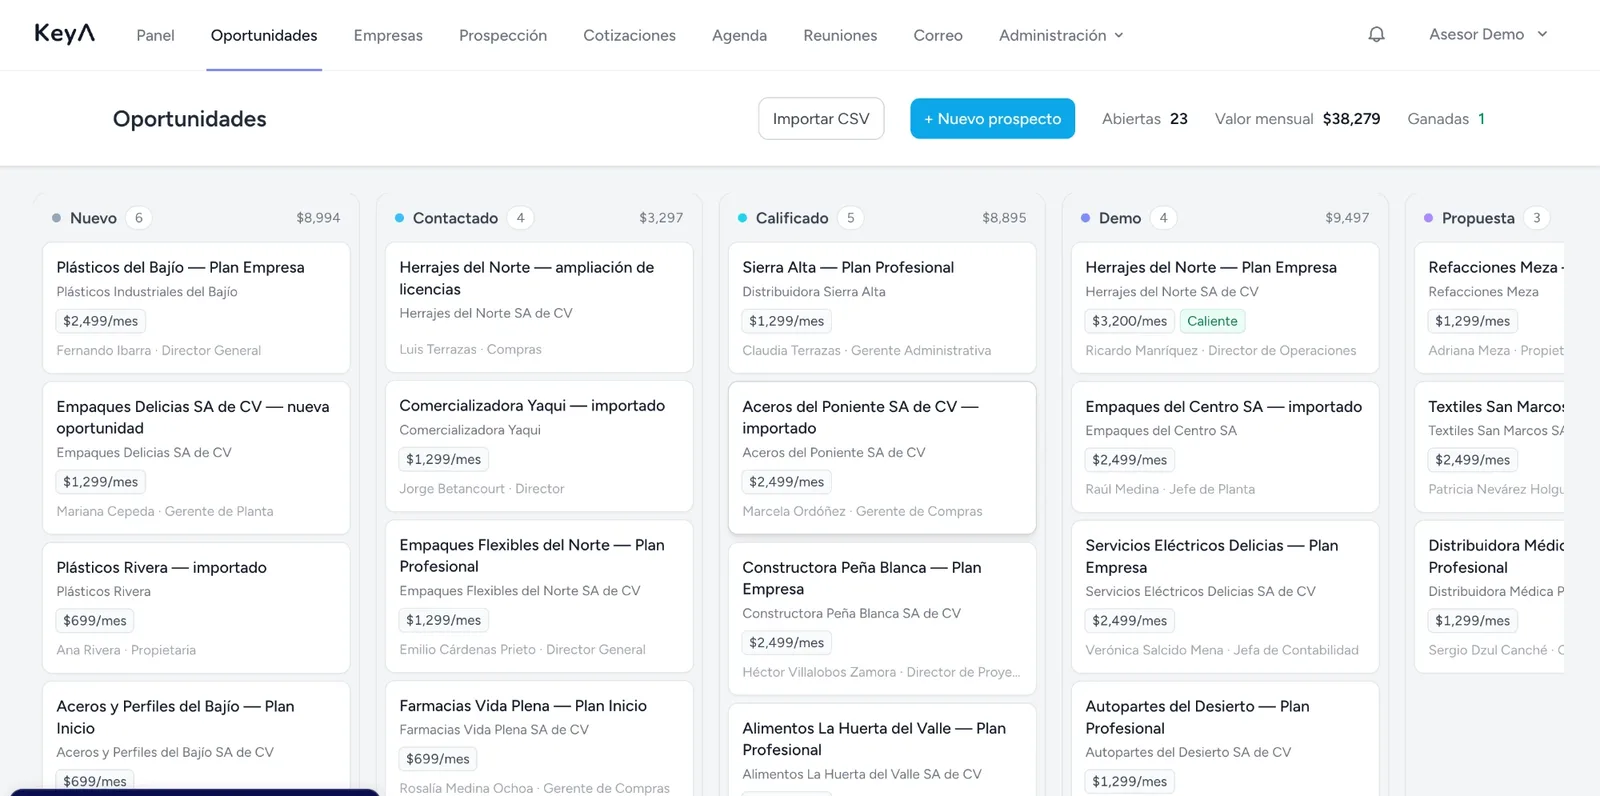Switch to Prospección
The height and width of the screenshot is (796, 1600).
pyautogui.click(x=503, y=35)
